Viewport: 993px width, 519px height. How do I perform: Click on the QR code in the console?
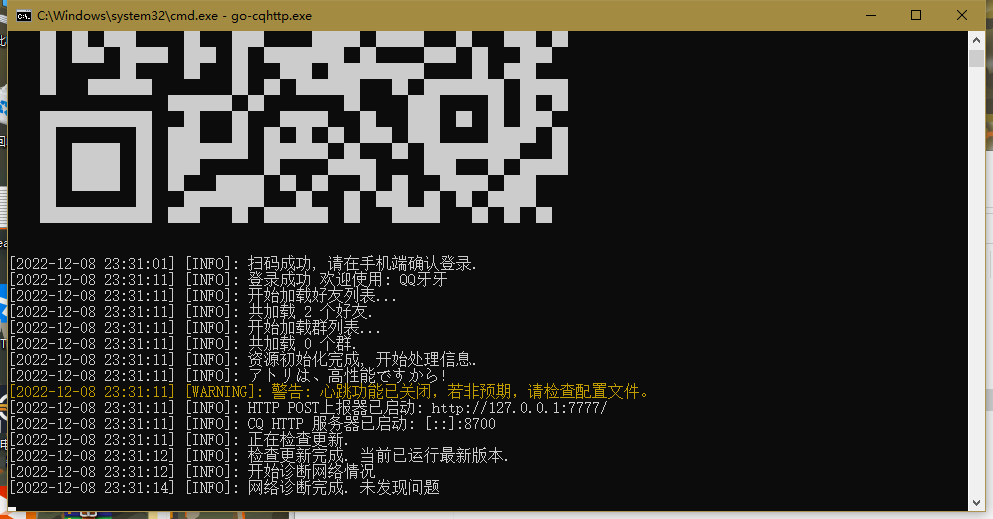[x=303, y=125]
